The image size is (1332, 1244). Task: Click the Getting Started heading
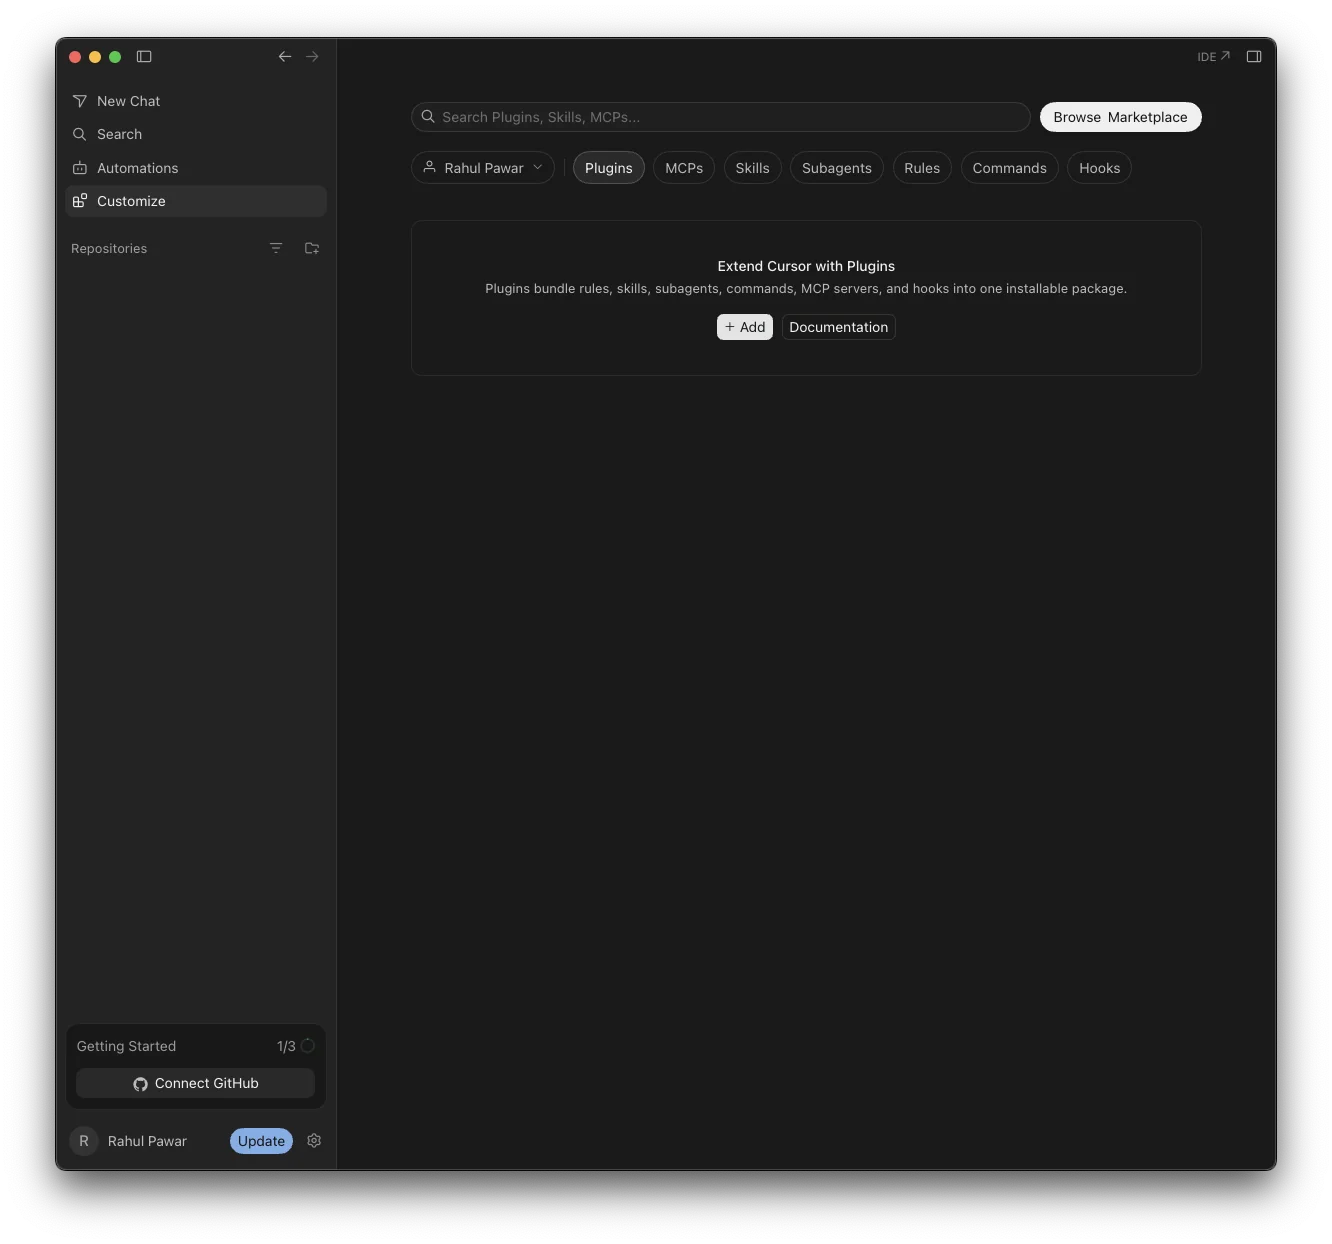click(126, 1046)
